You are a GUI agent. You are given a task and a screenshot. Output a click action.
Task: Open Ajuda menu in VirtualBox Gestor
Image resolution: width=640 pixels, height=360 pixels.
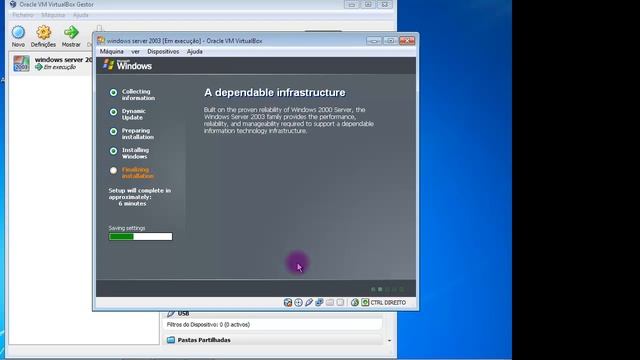pyautogui.click(x=80, y=15)
